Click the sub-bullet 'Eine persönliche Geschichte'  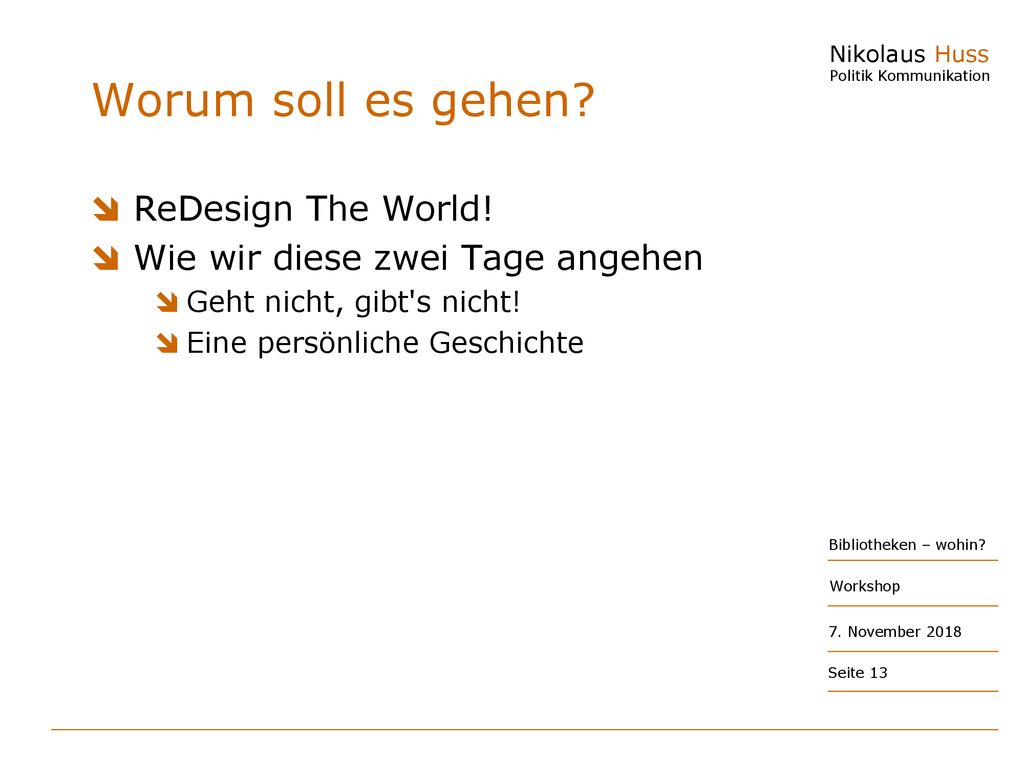(385, 344)
